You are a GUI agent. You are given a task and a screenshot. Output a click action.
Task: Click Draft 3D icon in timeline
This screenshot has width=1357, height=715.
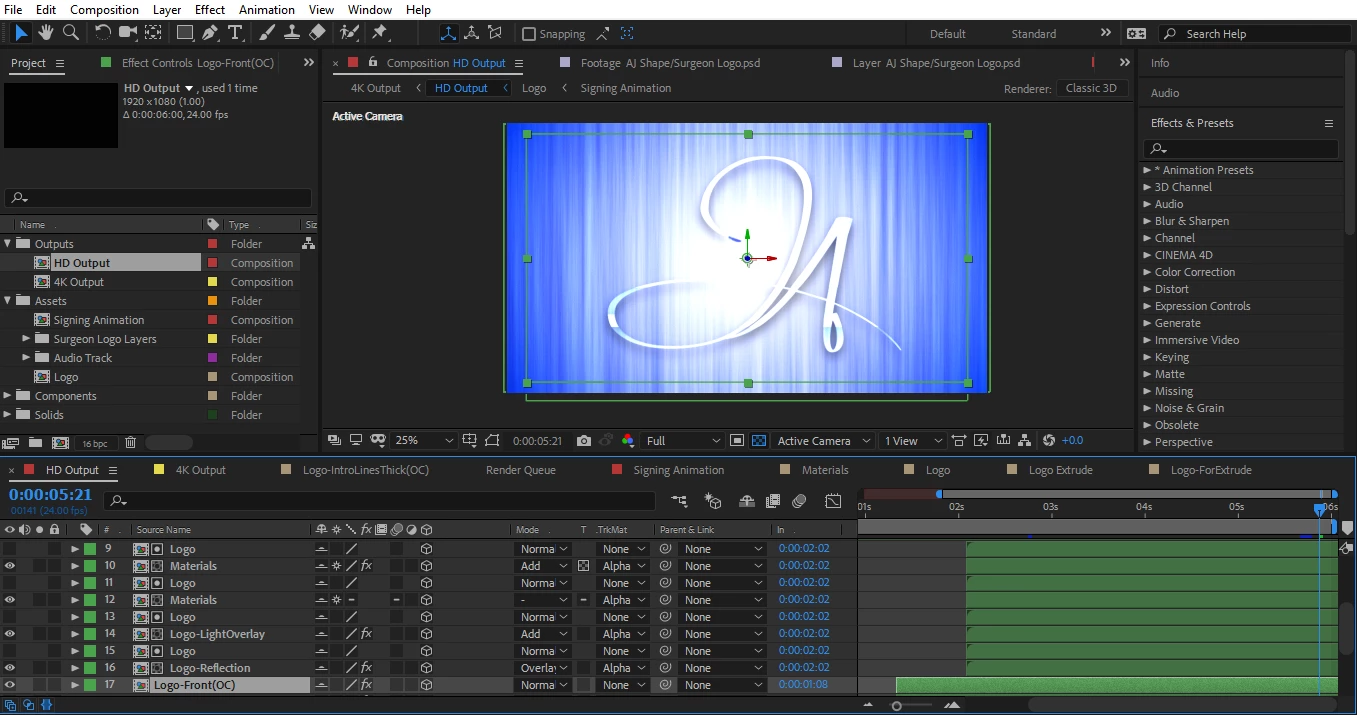pos(713,501)
